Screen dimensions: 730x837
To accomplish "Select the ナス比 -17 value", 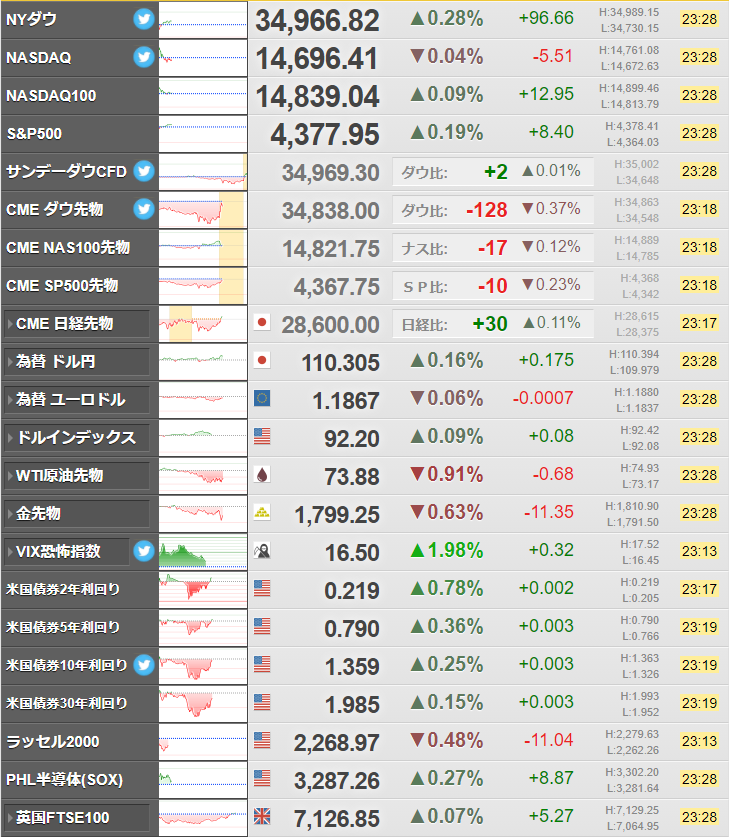I will 493,248.
